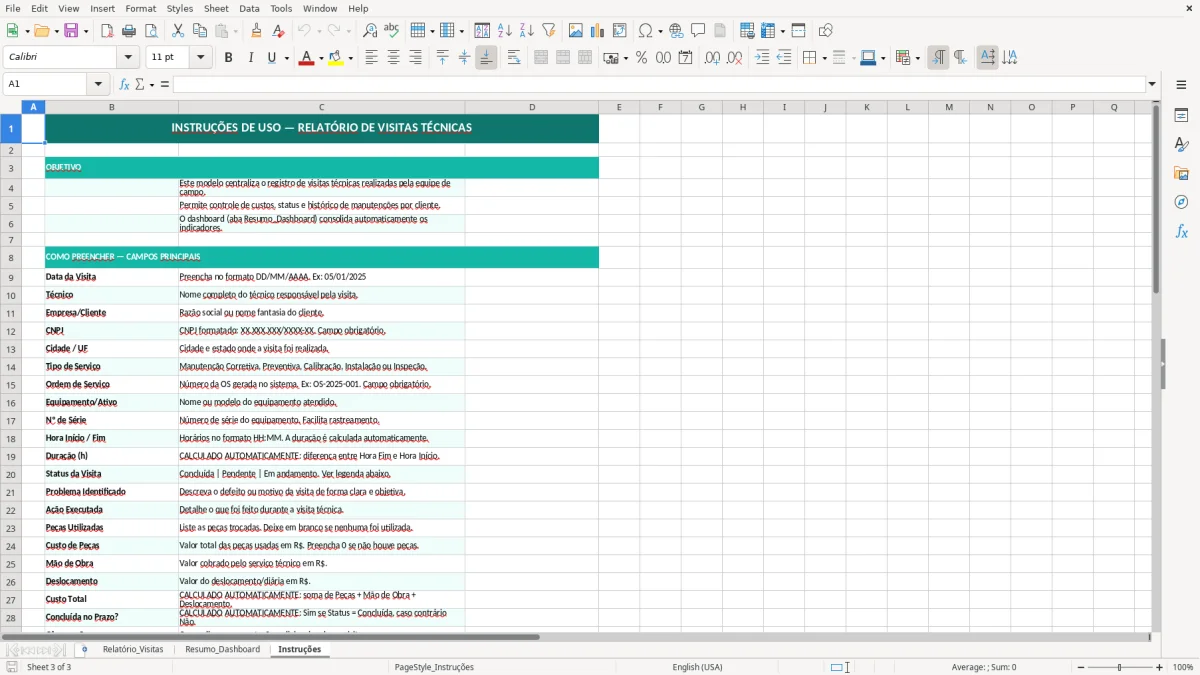Open Name Box dropdown arrow
1200x675 pixels.
point(98,84)
